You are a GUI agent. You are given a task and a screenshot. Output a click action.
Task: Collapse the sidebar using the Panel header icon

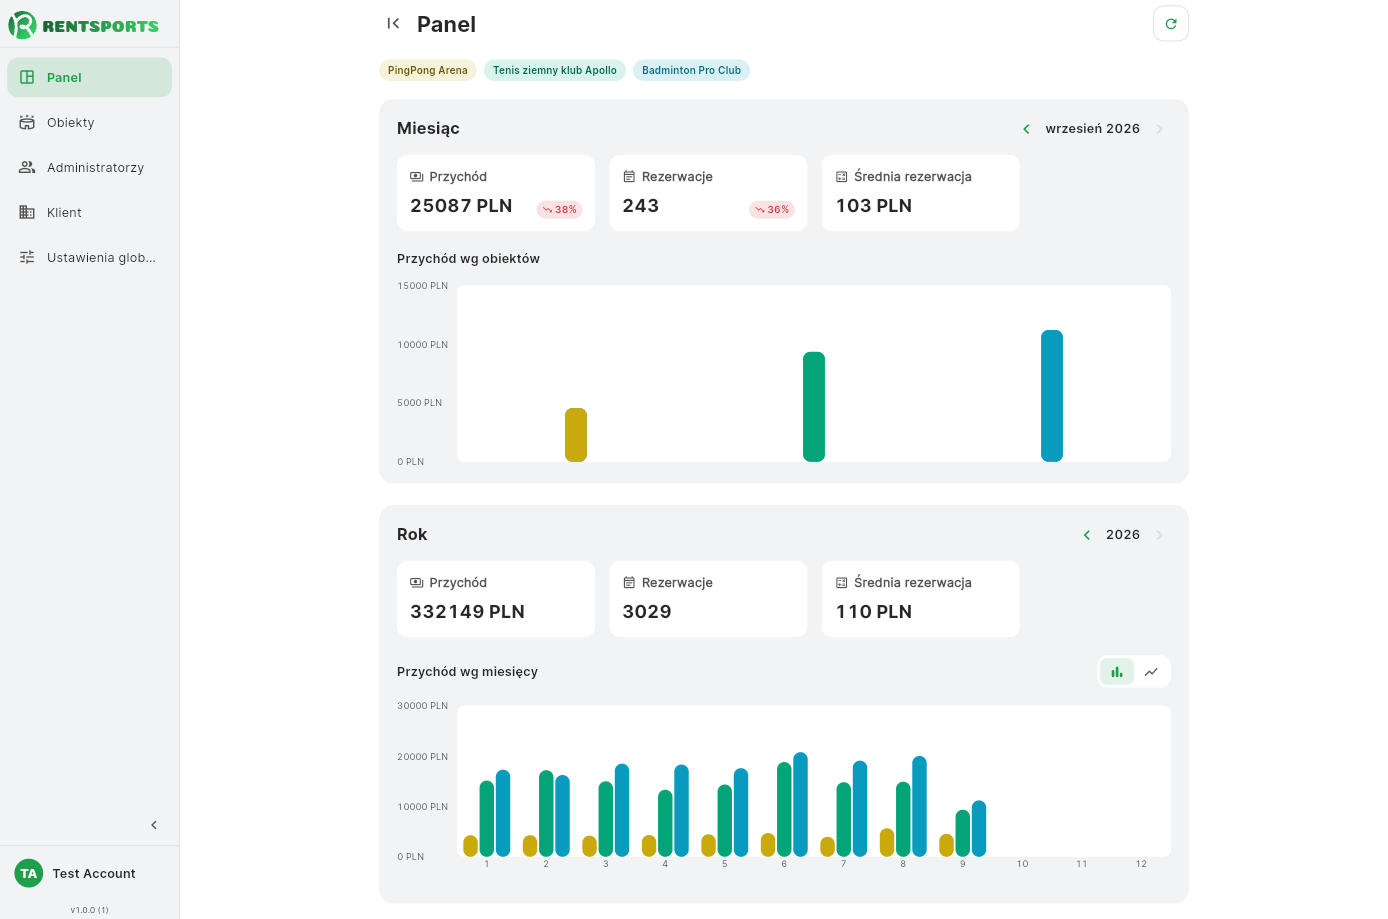393,24
